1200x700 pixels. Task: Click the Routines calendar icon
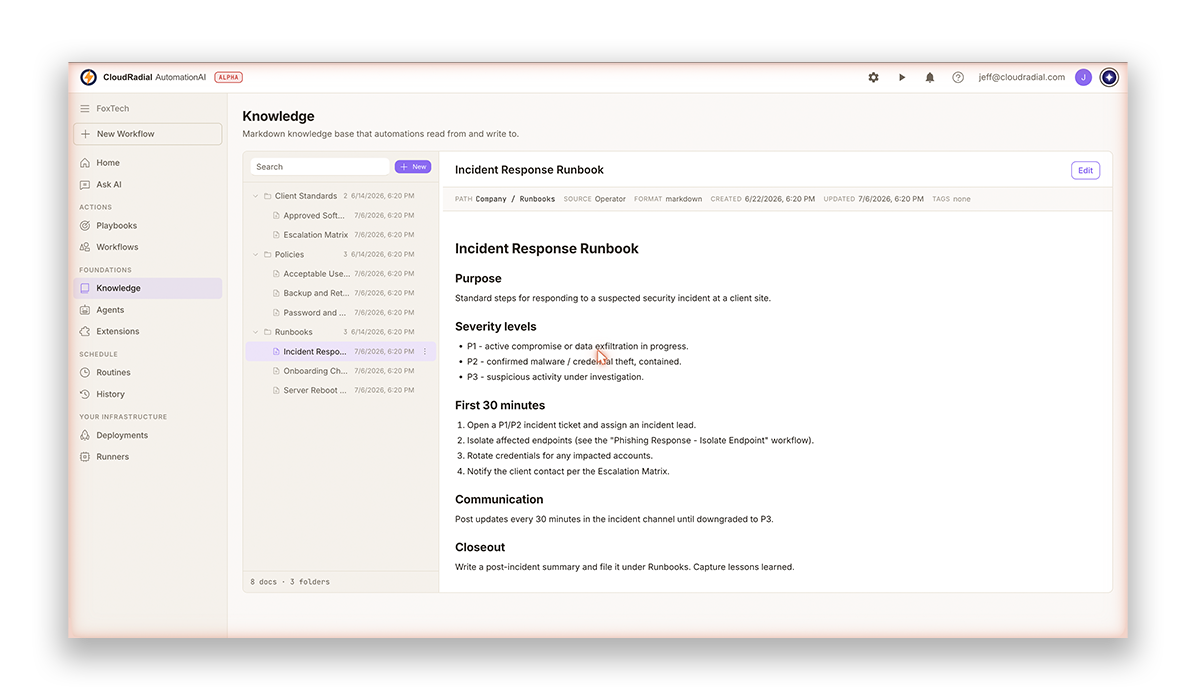coord(85,372)
